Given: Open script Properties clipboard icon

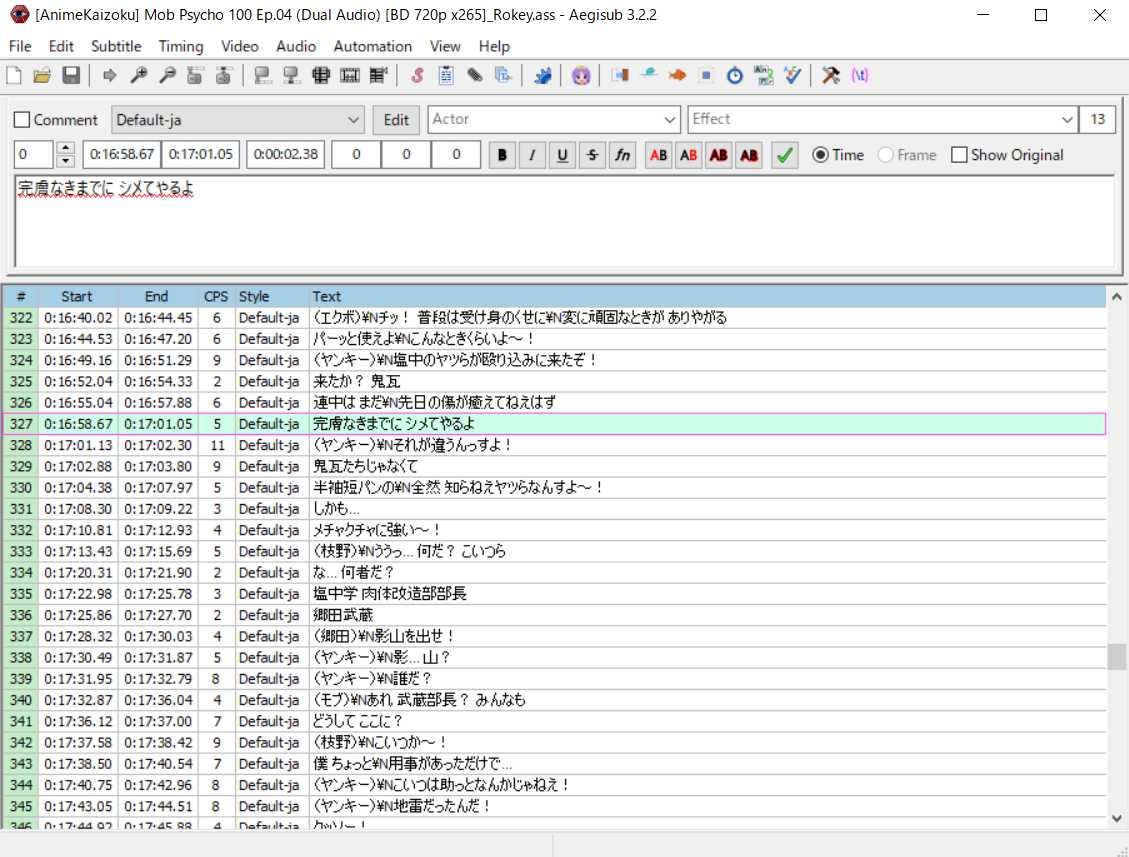Looking at the screenshot, I should click(446, 75).
